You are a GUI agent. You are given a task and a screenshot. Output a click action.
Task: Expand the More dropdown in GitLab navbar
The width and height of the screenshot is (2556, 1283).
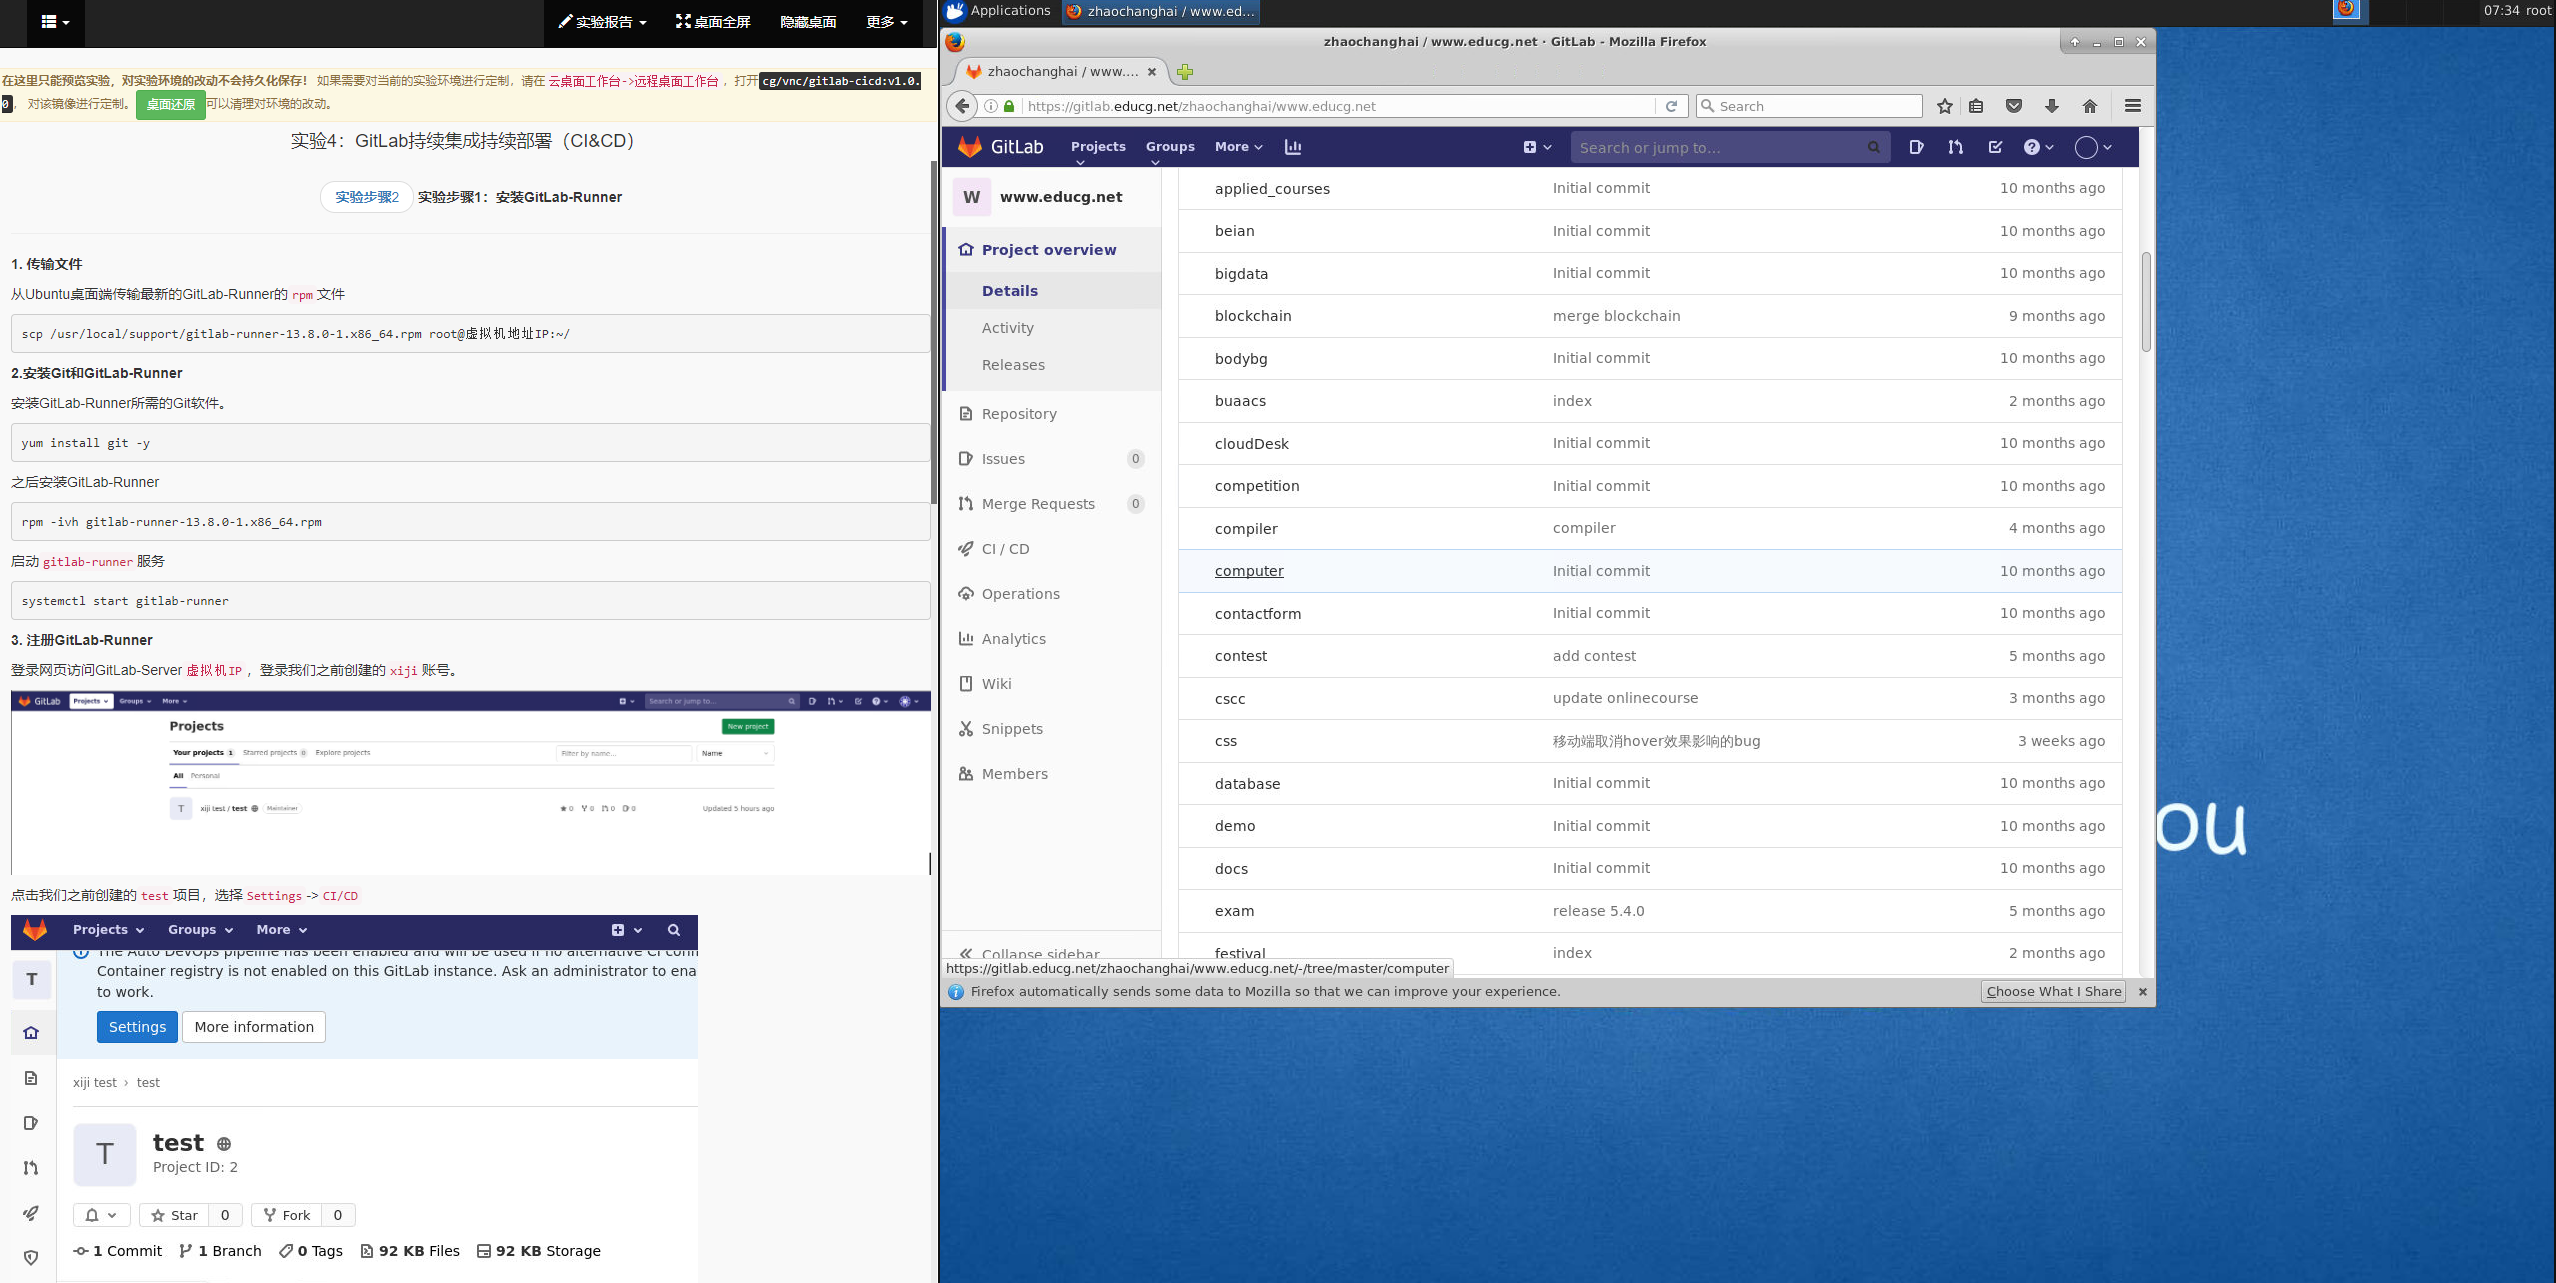pyautogui.click(x=1239, y=147)
